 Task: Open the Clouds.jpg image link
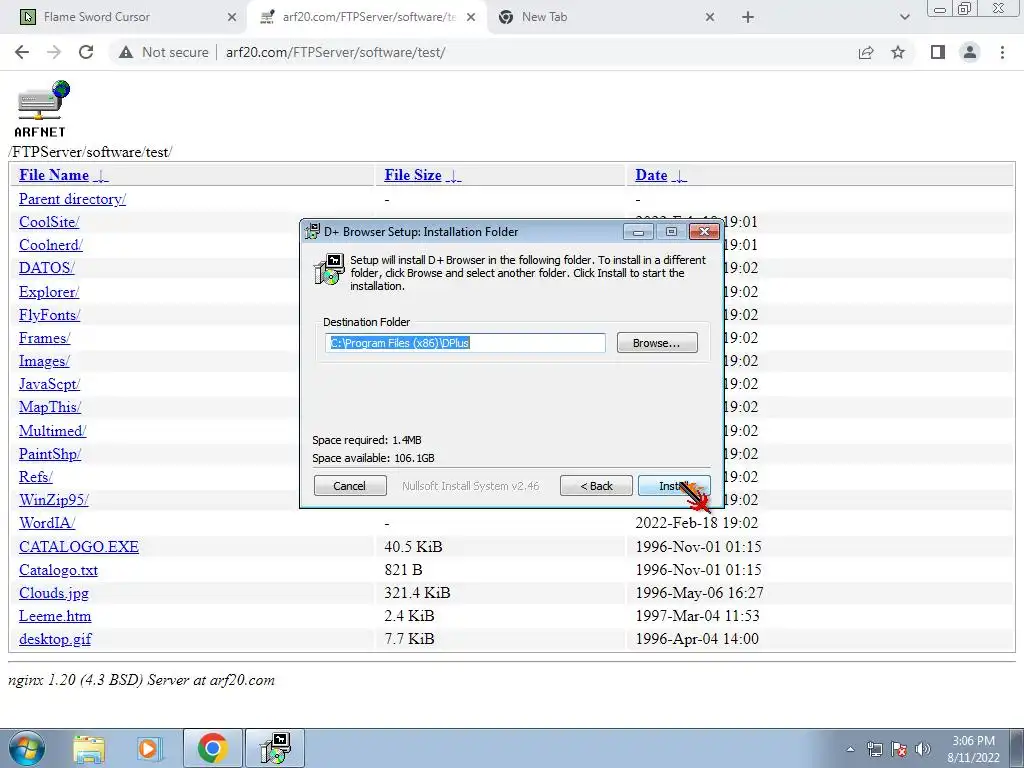pos(54,593)
